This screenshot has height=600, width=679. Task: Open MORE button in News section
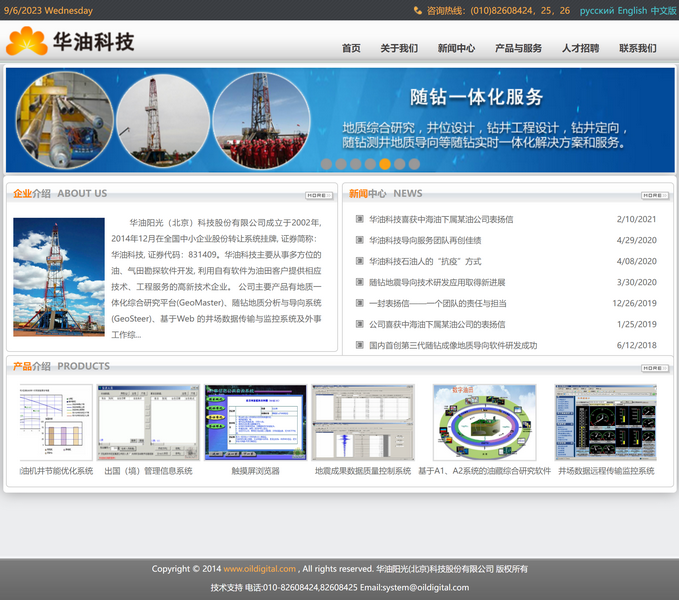click(x=655, y=195)
